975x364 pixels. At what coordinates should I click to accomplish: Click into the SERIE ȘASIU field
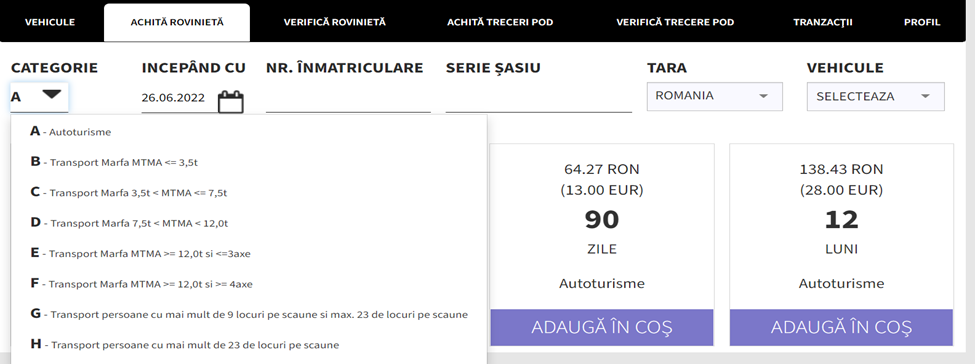point(538,98)
